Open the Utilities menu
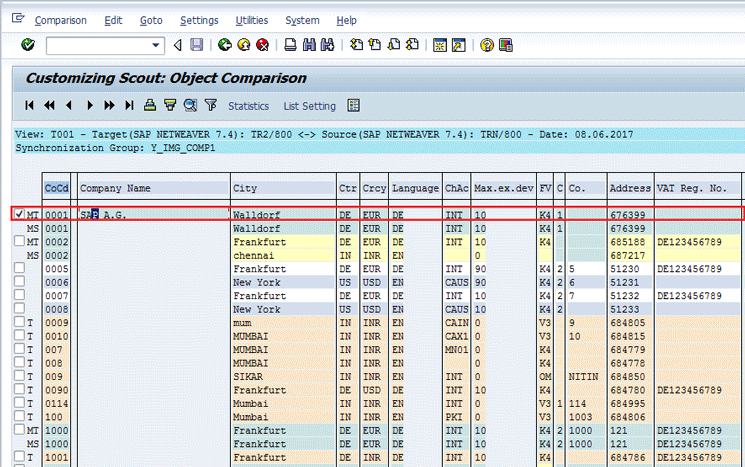 pyautogui.click(x=251, y=20)
